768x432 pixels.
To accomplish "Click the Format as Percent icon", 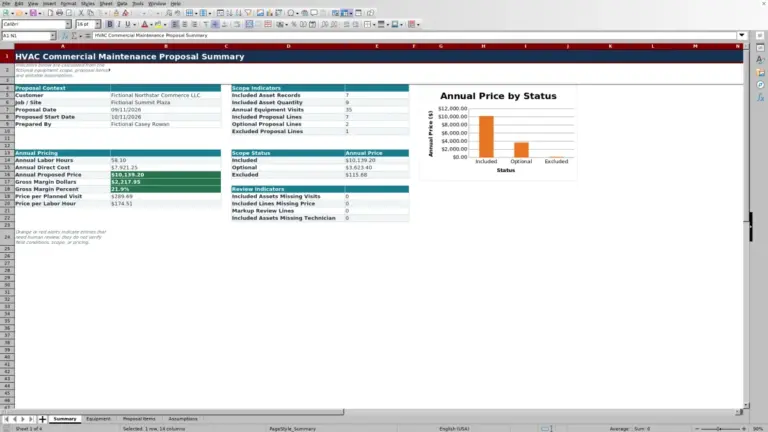I will click(294, 24).
